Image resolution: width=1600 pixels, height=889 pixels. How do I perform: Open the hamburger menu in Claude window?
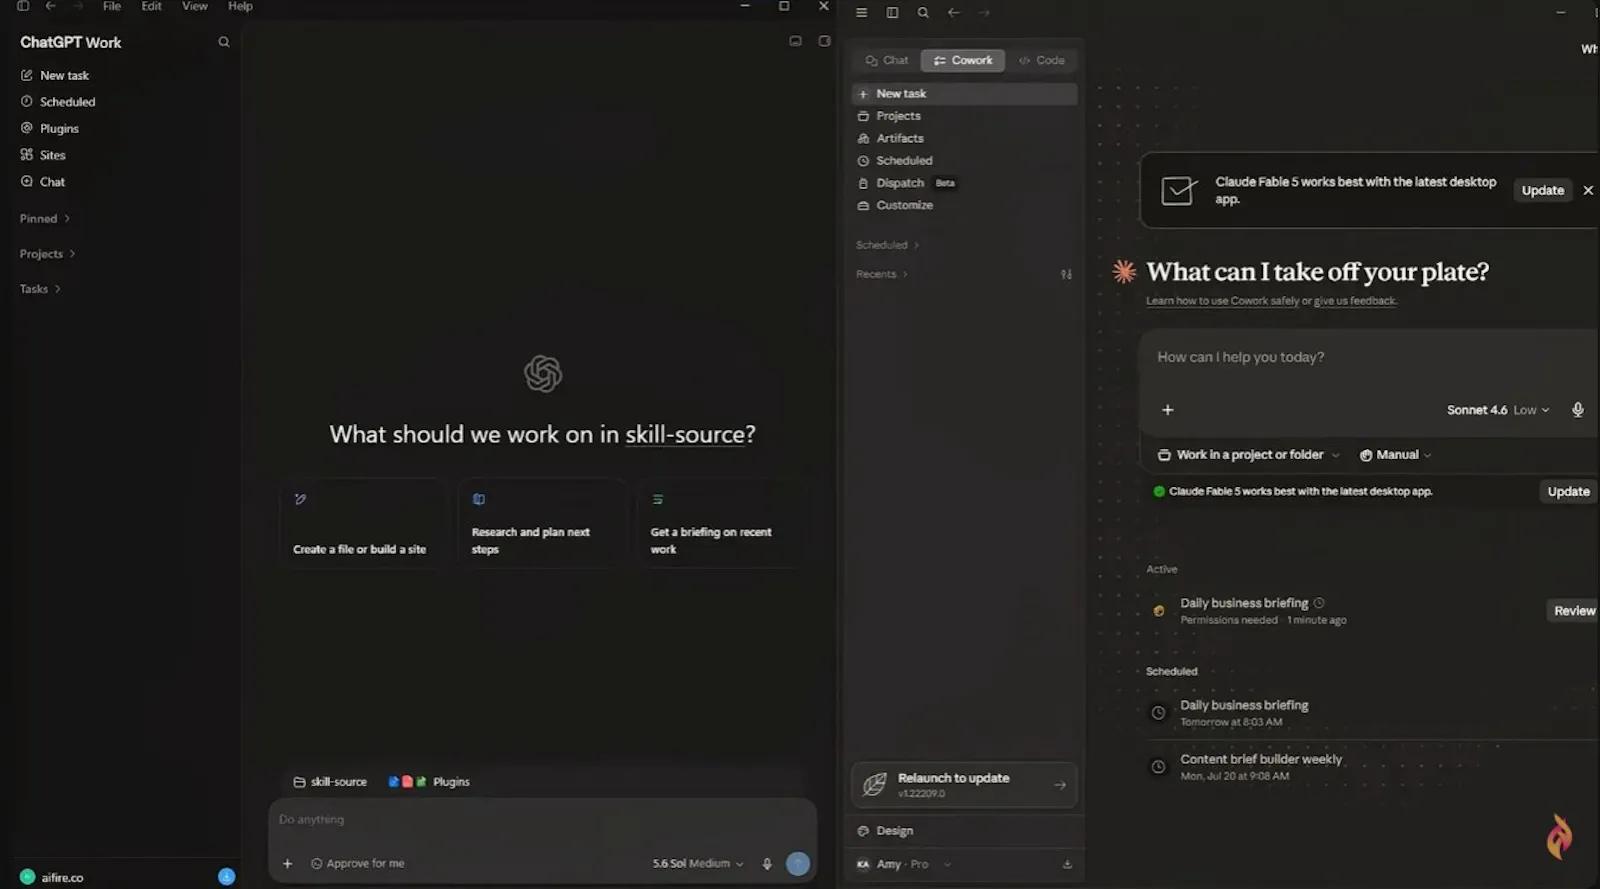point(861,13)
